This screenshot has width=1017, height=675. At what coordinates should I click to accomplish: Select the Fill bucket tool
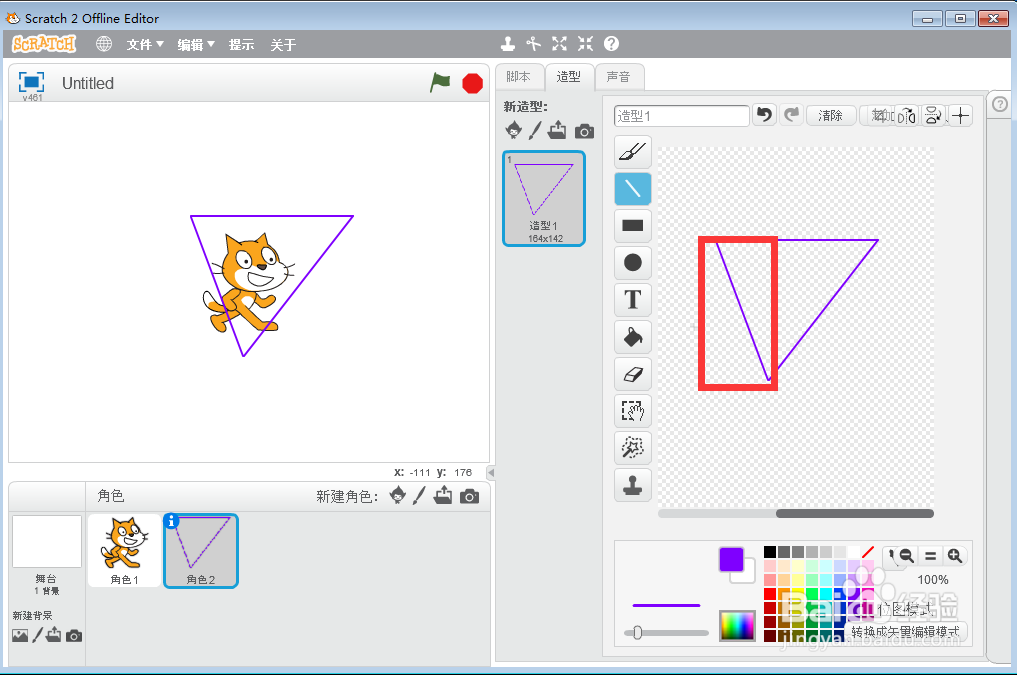632,337
